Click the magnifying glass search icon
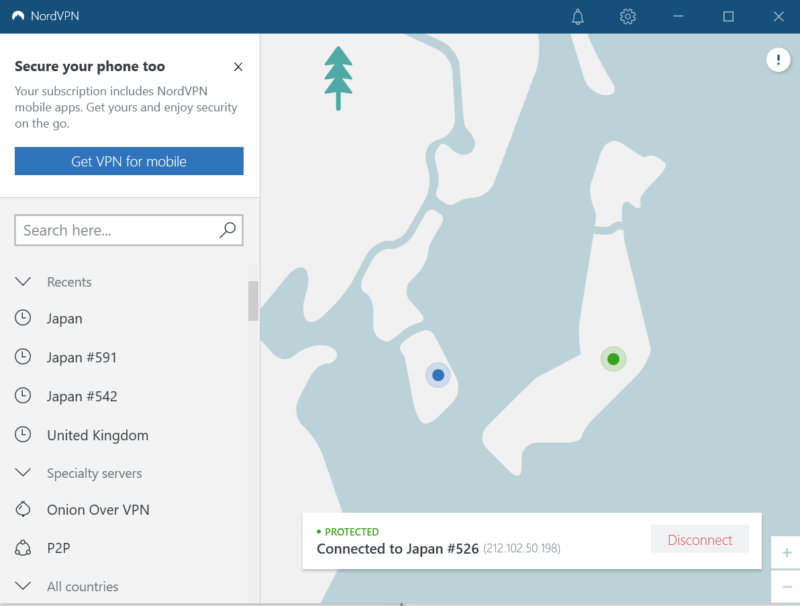This screenshot has width=800, height=606. click(228, 230)
